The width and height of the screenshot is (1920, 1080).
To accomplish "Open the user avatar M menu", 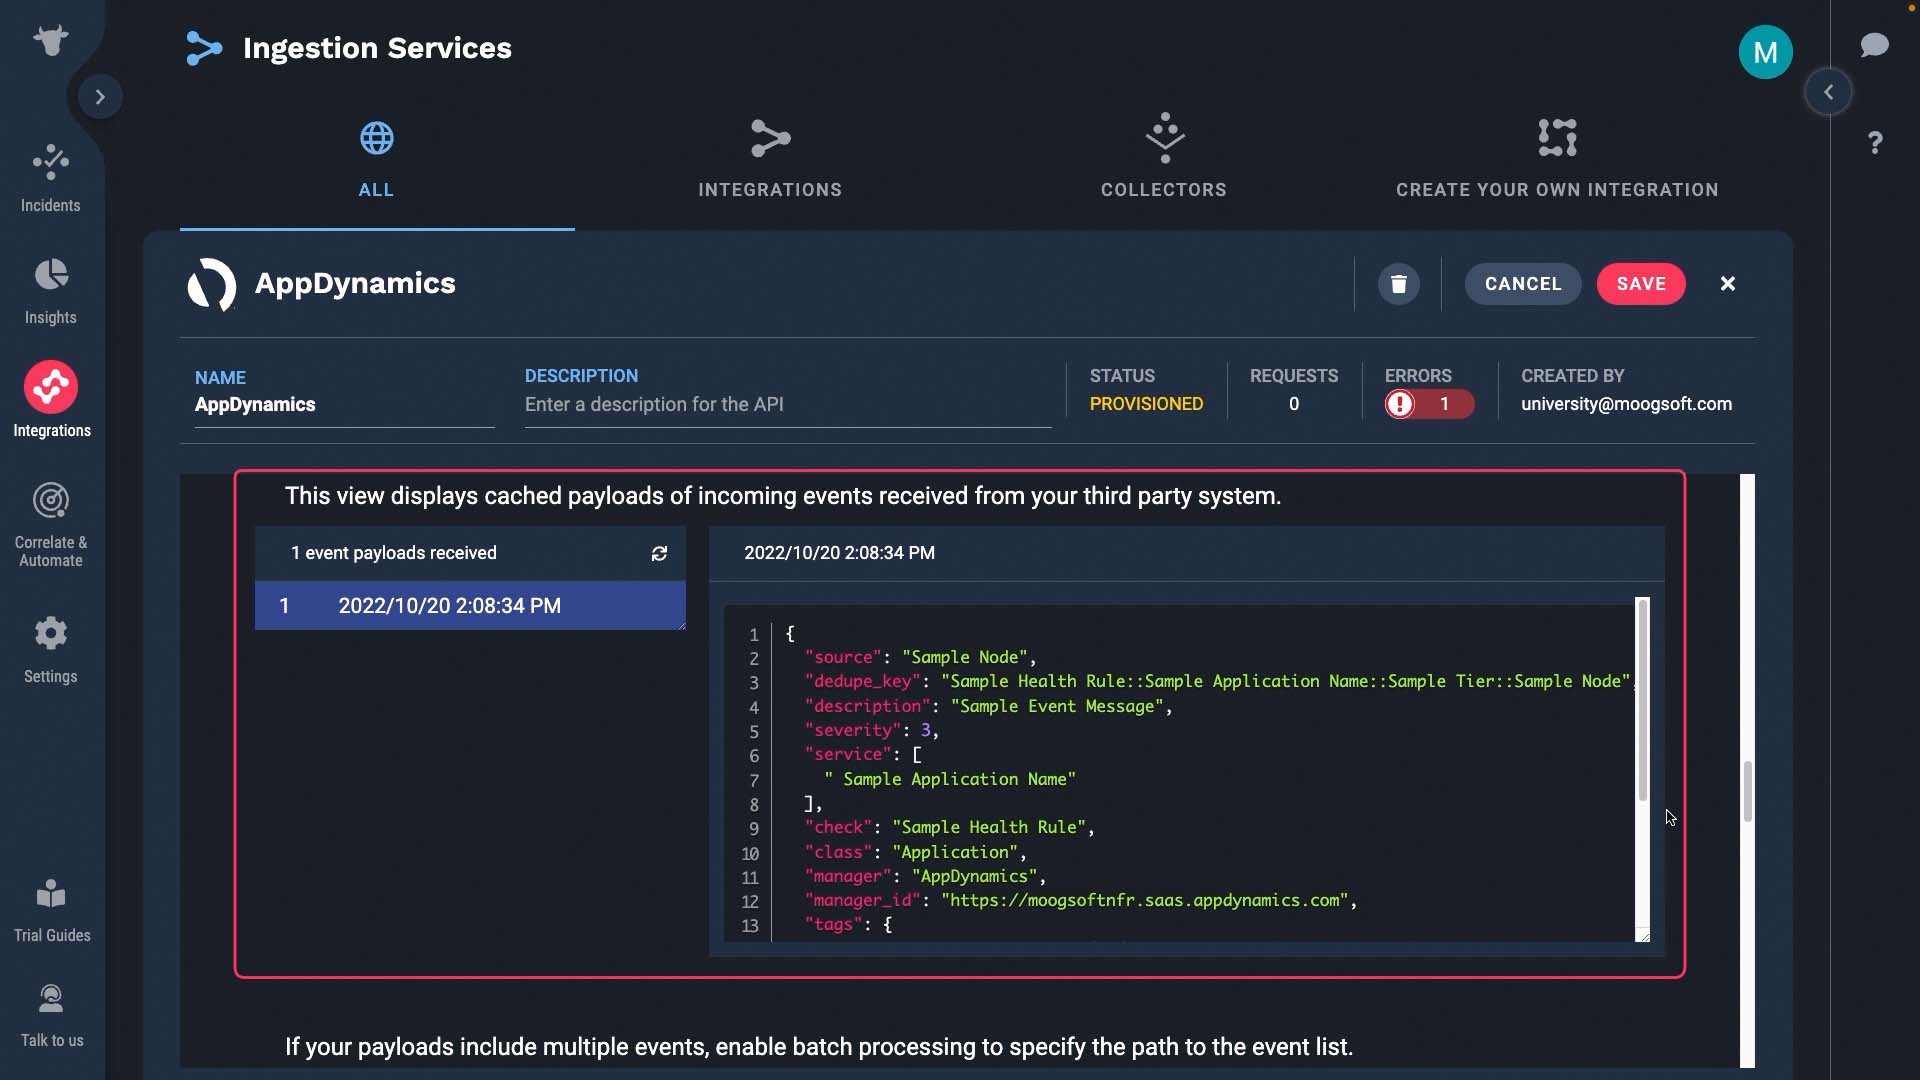I will [x=1765, y=52].
